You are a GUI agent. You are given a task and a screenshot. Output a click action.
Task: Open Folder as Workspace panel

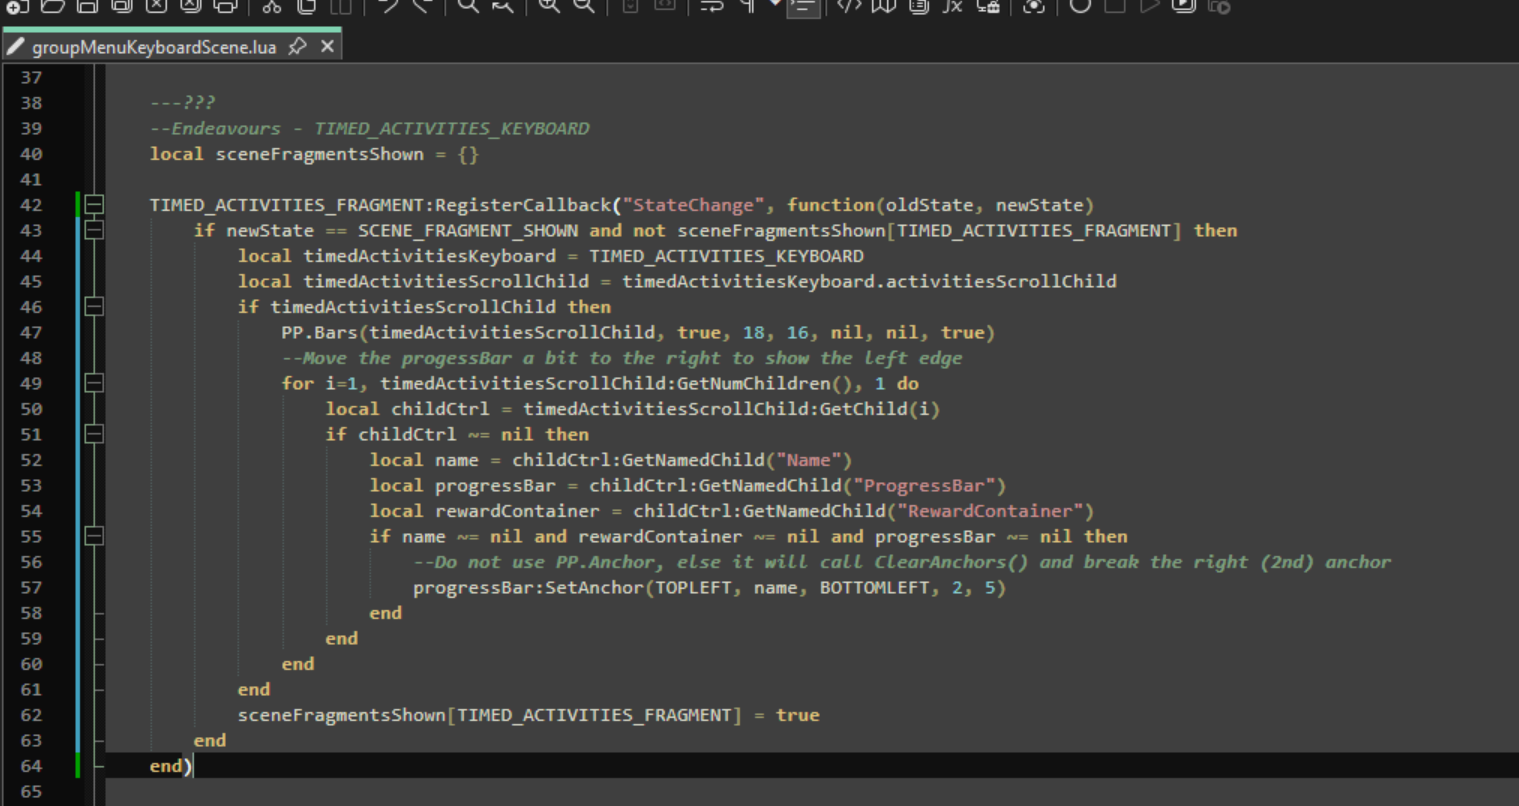pos(988,5)
